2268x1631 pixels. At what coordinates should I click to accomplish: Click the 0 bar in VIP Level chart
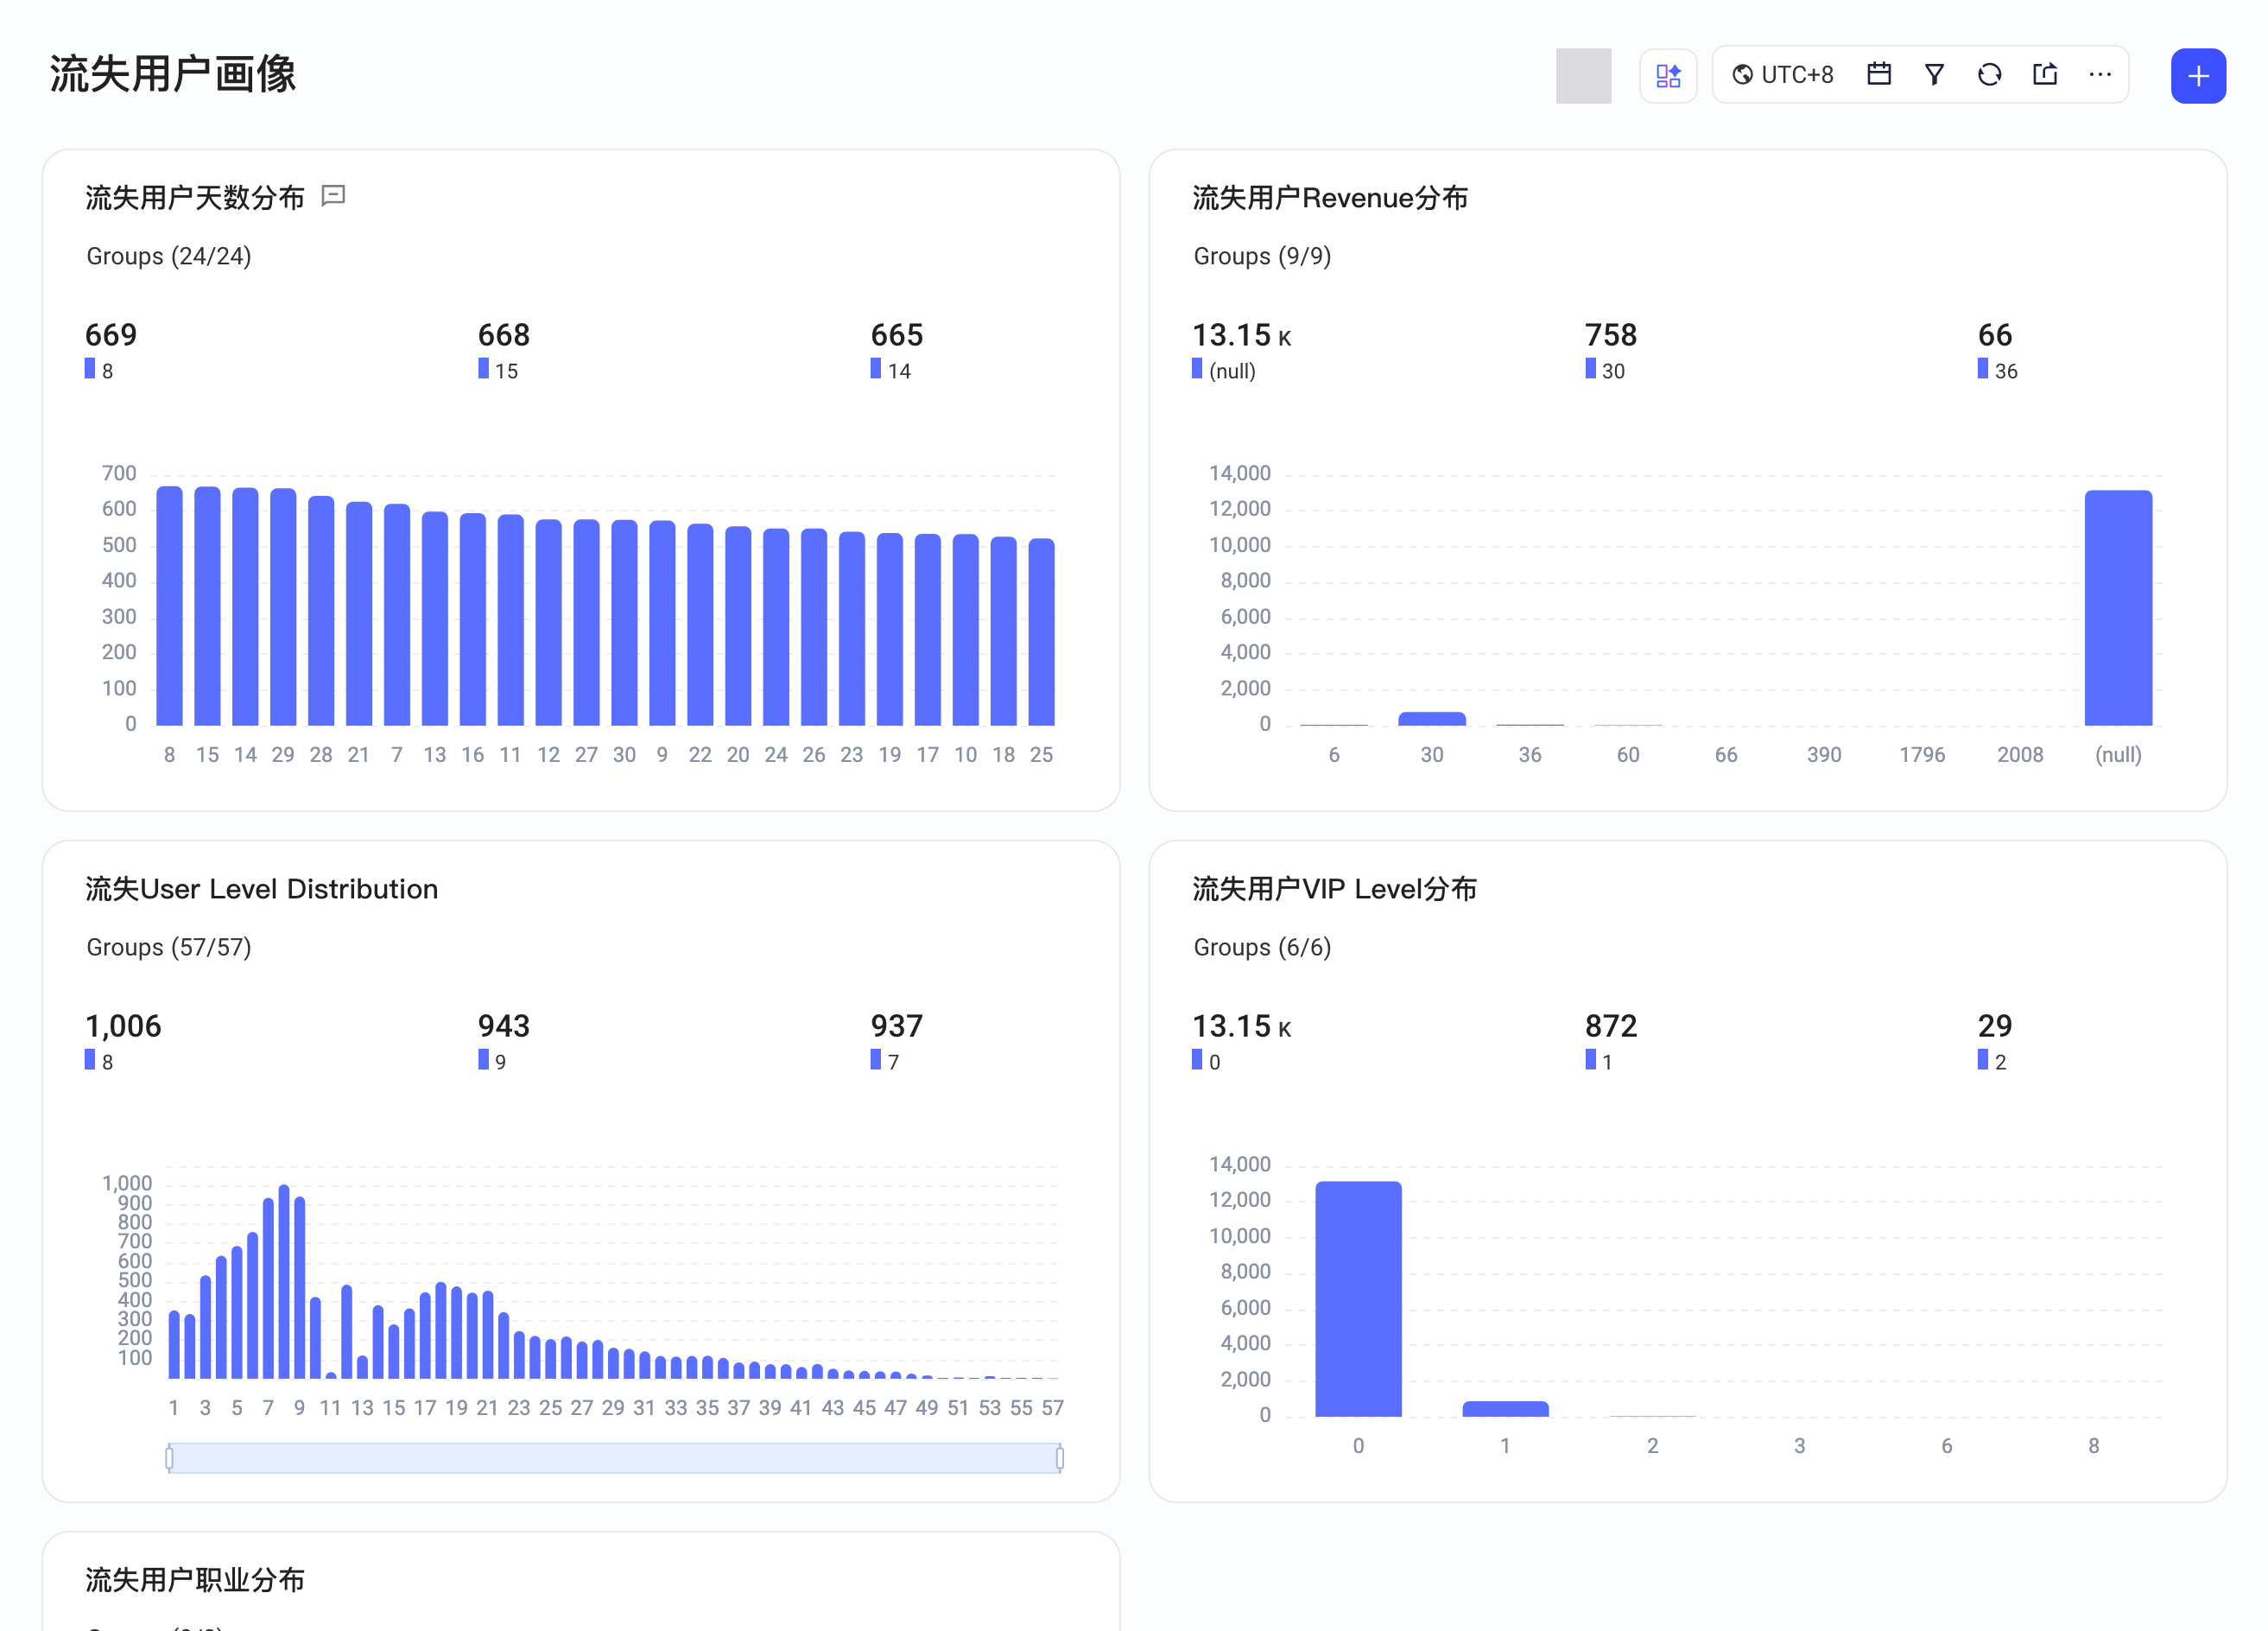click(x=1357, y=1298)
